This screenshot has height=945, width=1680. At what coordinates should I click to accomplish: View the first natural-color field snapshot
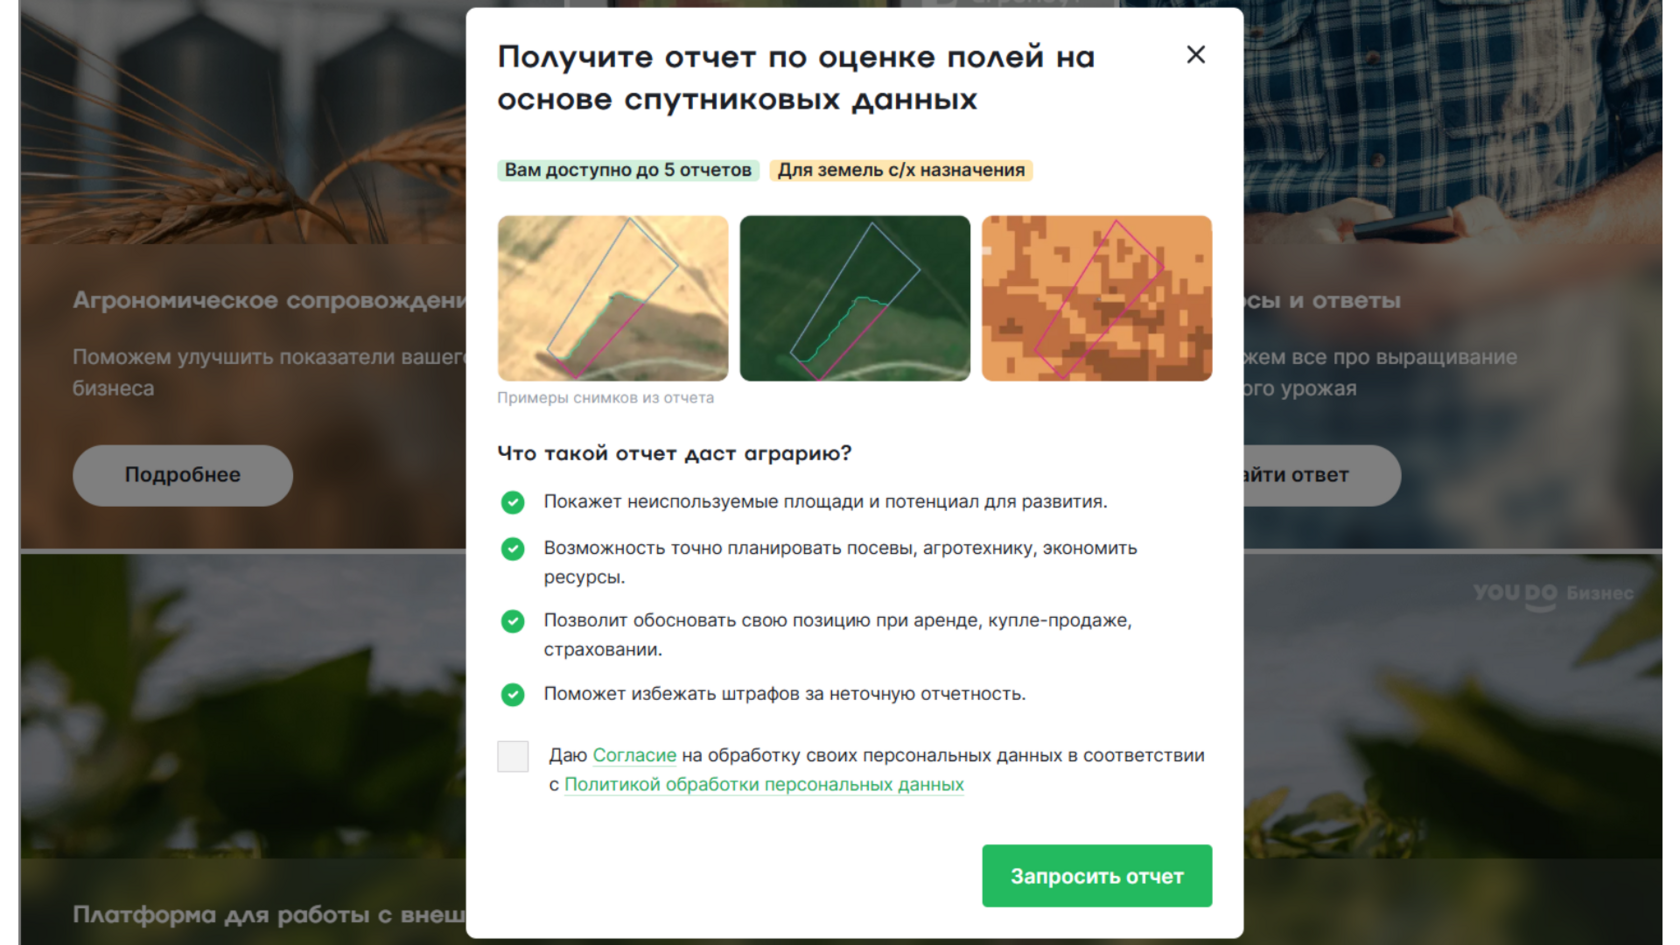tap(613, 298)
